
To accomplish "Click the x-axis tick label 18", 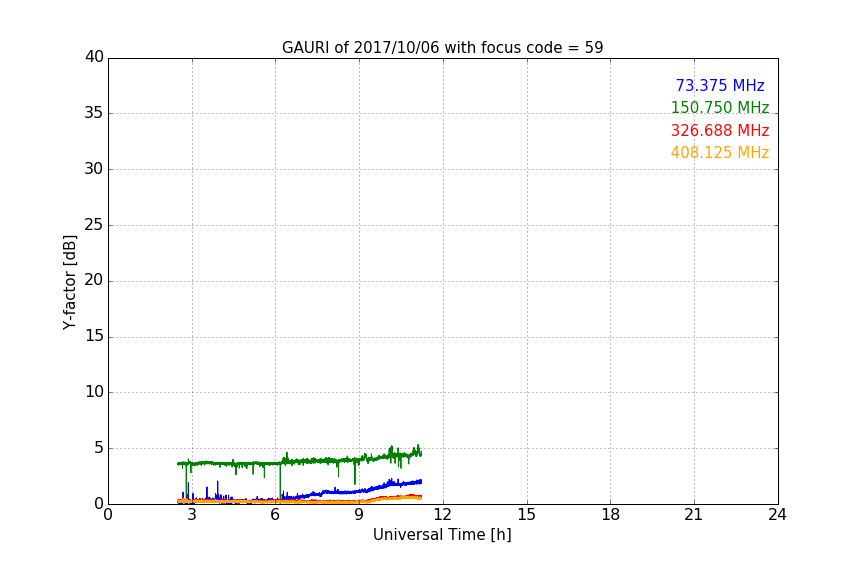I will point(611,515).
